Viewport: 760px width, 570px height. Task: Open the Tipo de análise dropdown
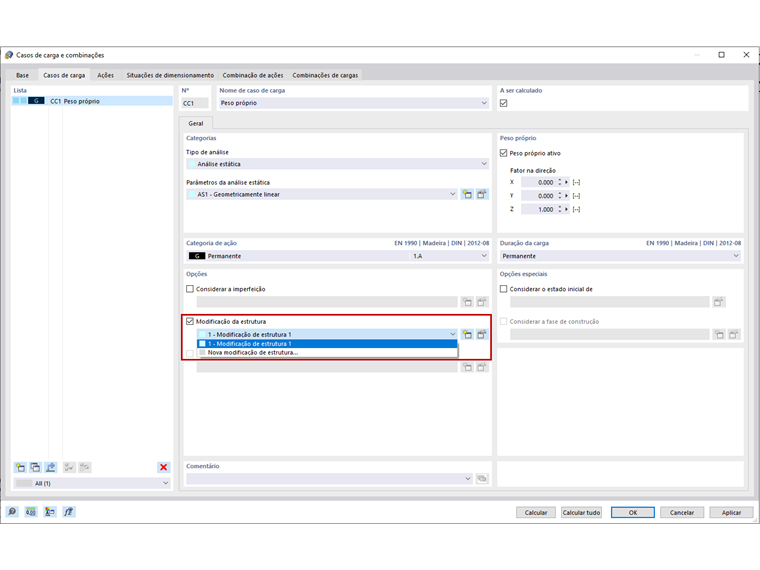(484, 164)
